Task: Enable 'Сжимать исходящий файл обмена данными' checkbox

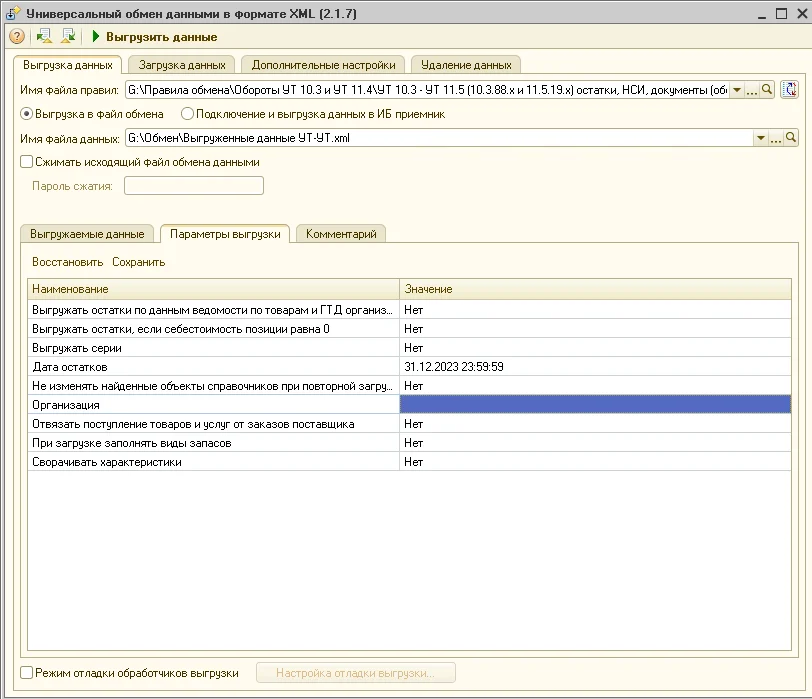Action: tap(27, 162)
